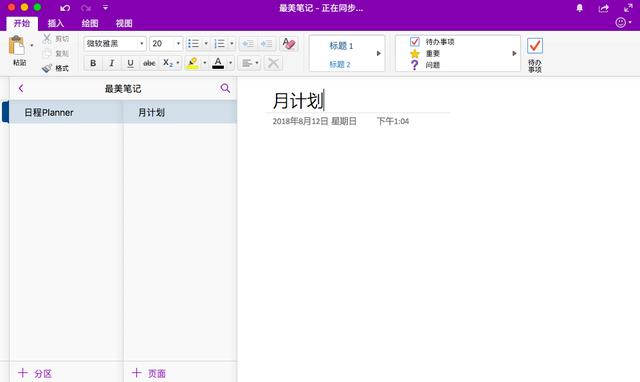Search notes with the magnifier icon

point(225,88)
